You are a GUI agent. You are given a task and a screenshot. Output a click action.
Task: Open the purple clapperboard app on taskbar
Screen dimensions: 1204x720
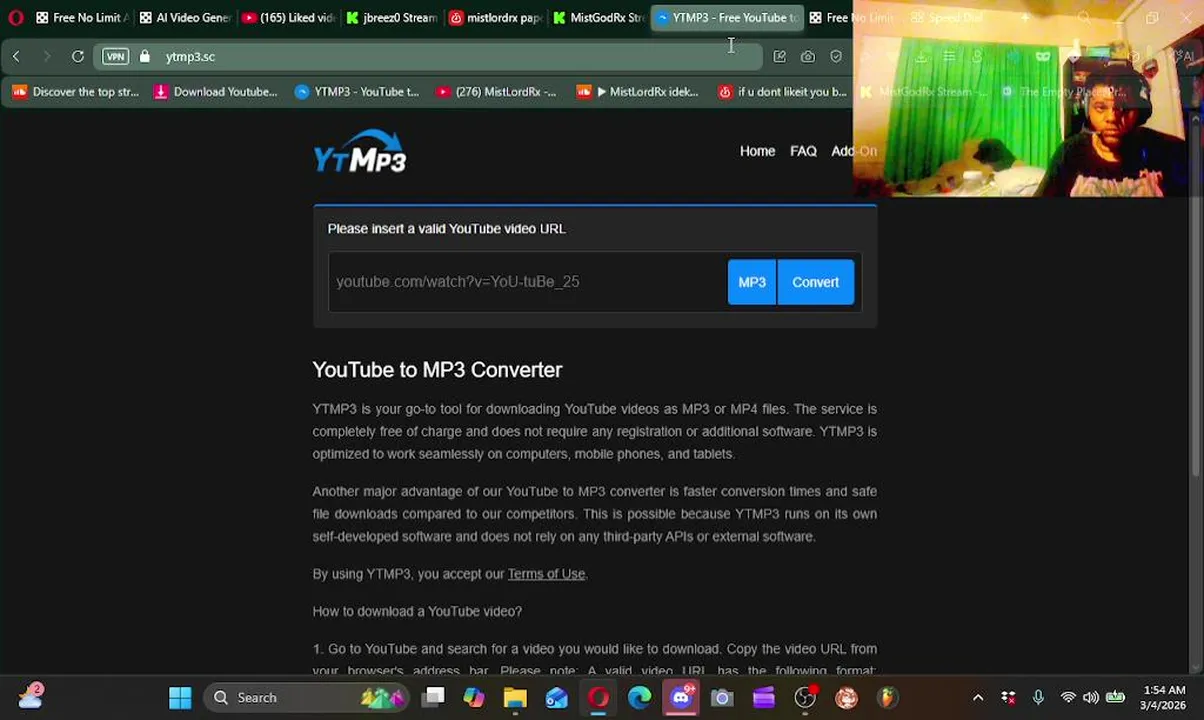coord(764,697)
